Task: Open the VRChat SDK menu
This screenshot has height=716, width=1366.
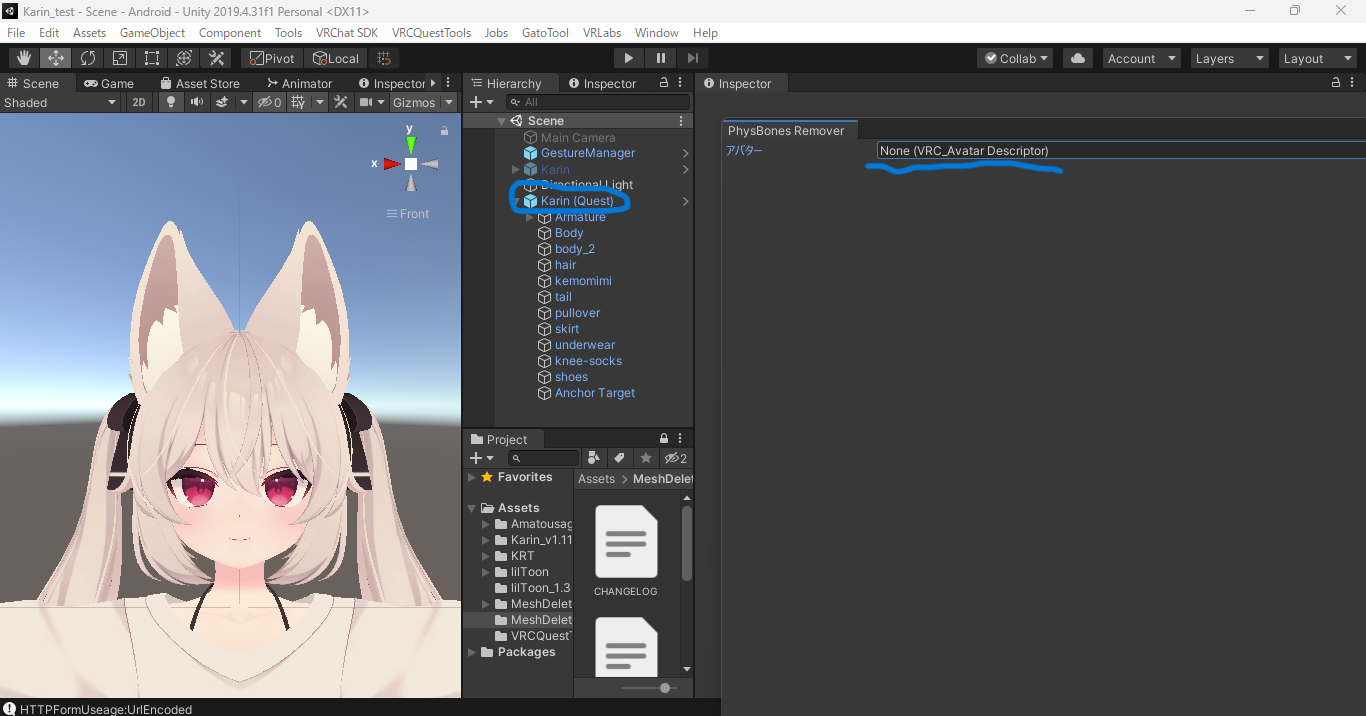Action: coord(347,32)
